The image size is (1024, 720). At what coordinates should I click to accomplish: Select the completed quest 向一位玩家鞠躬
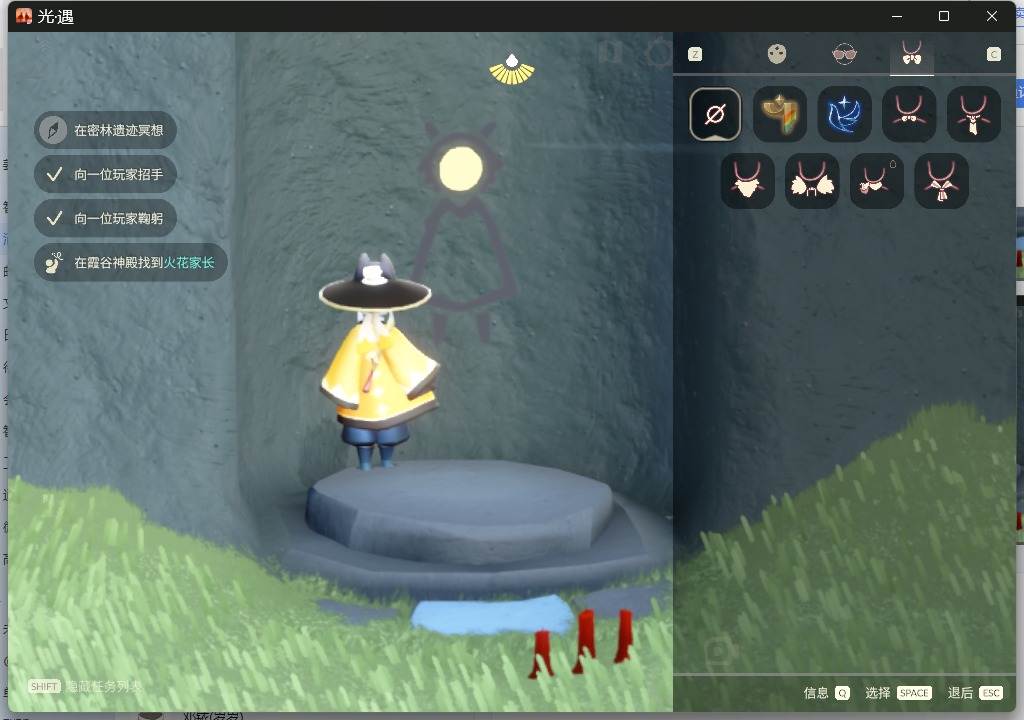tap(105, 218)
